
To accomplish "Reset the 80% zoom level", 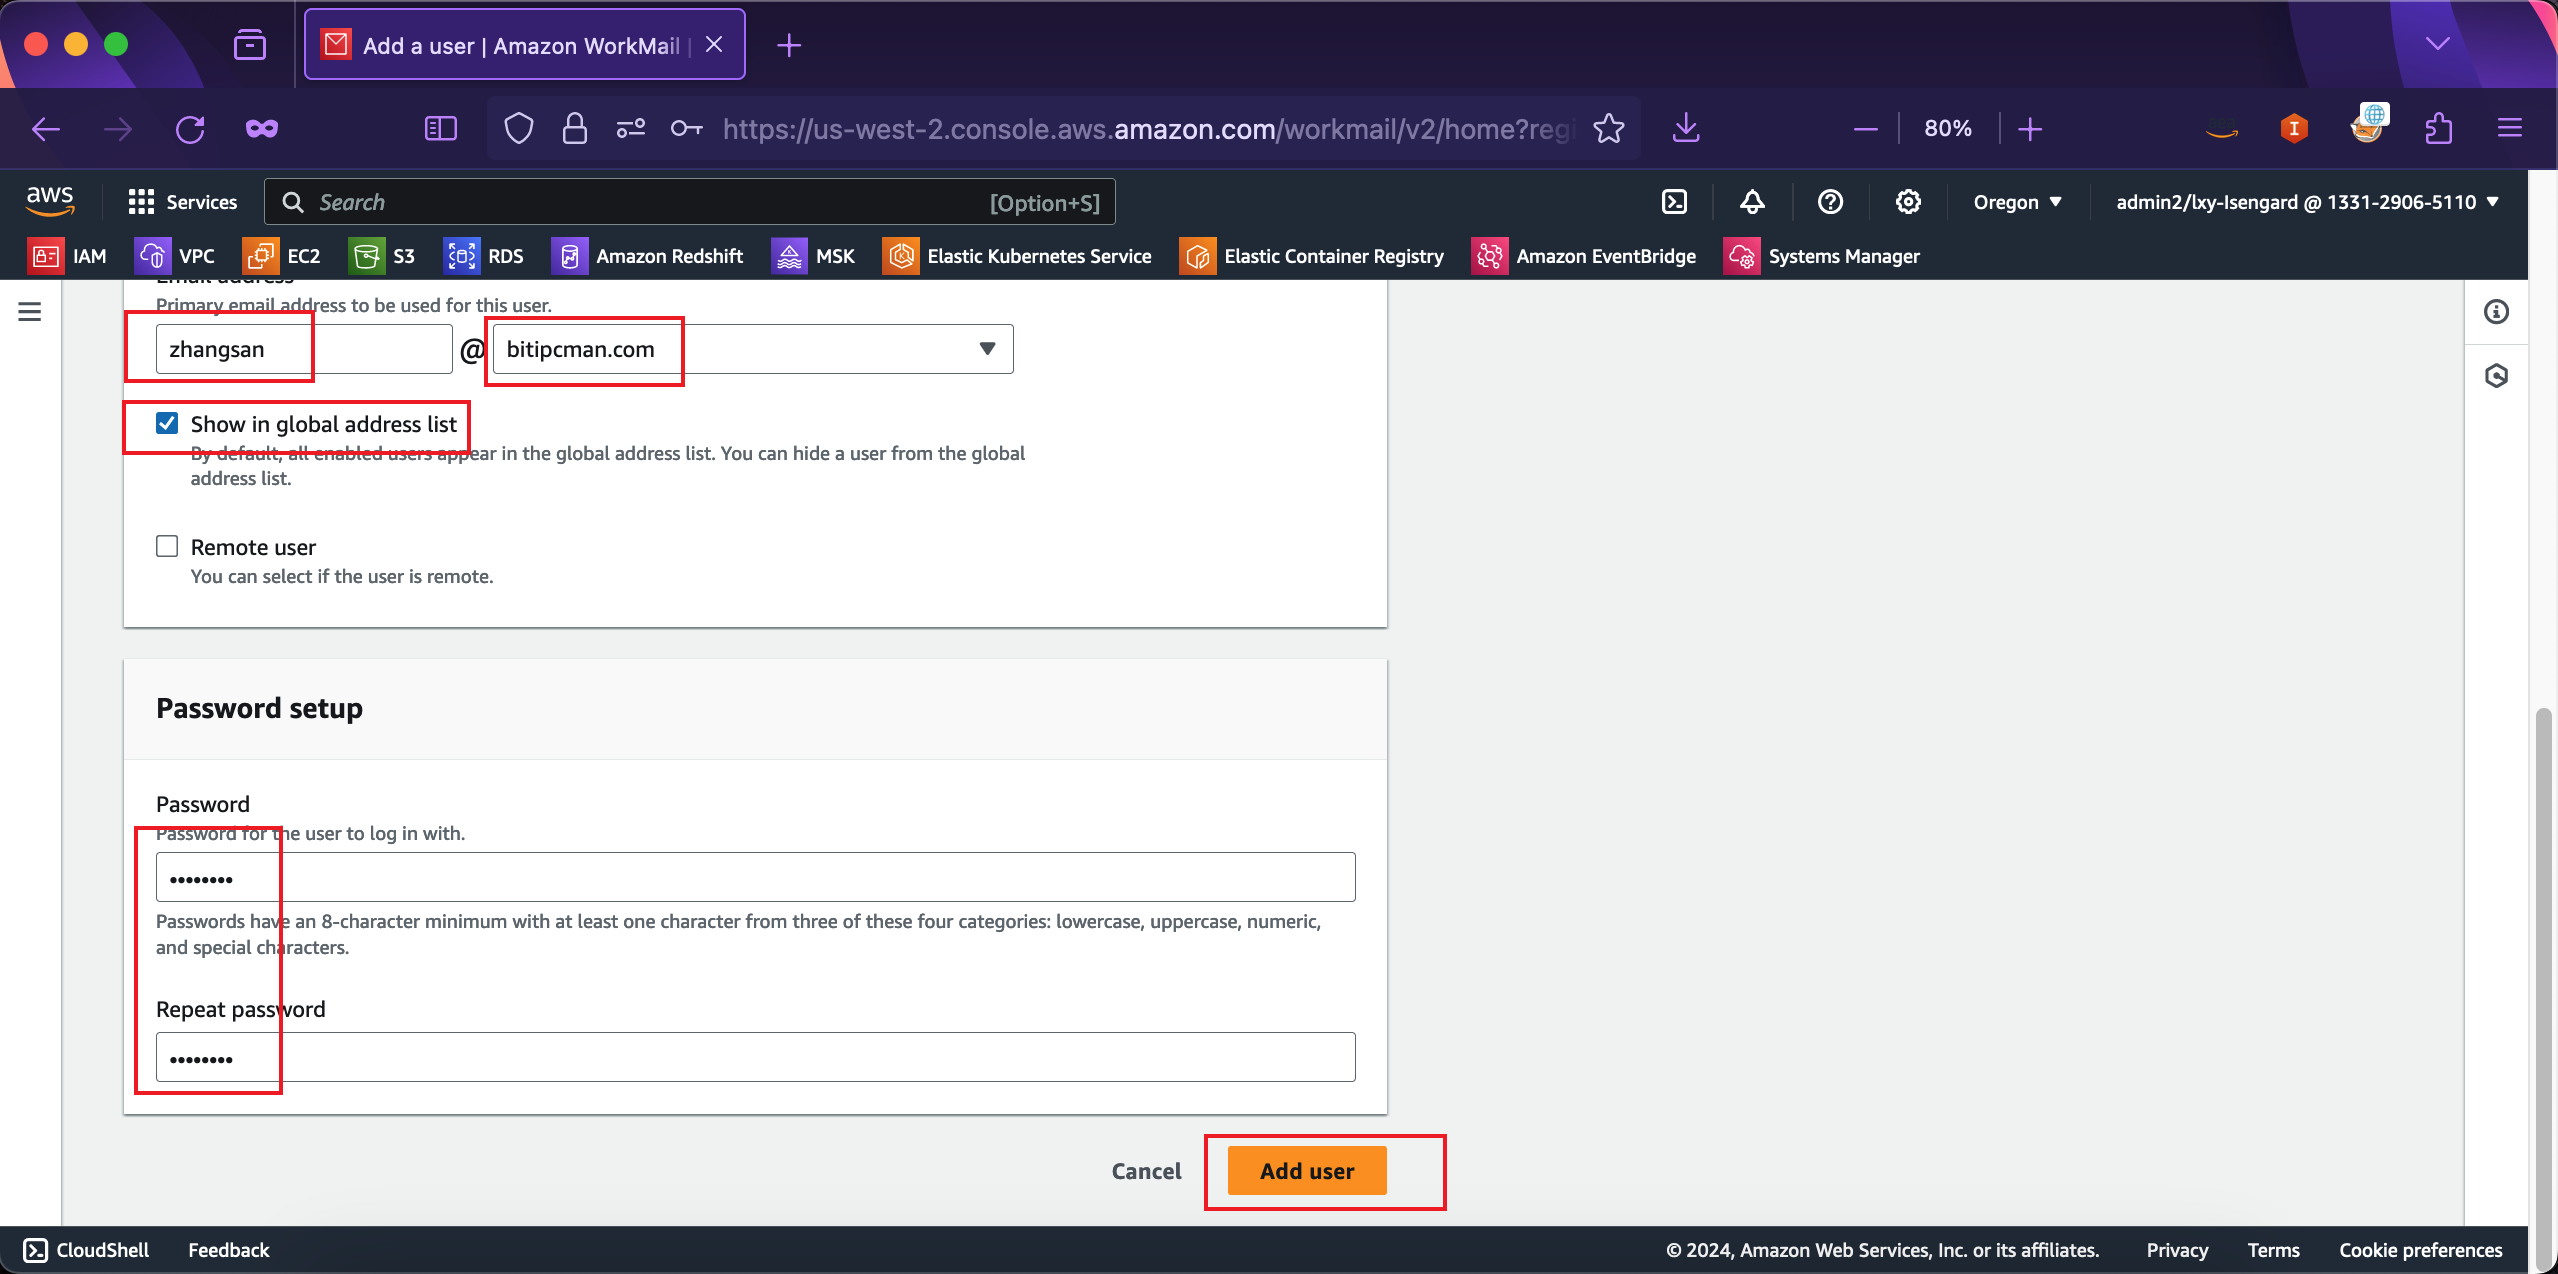I will pos(1948,129).
